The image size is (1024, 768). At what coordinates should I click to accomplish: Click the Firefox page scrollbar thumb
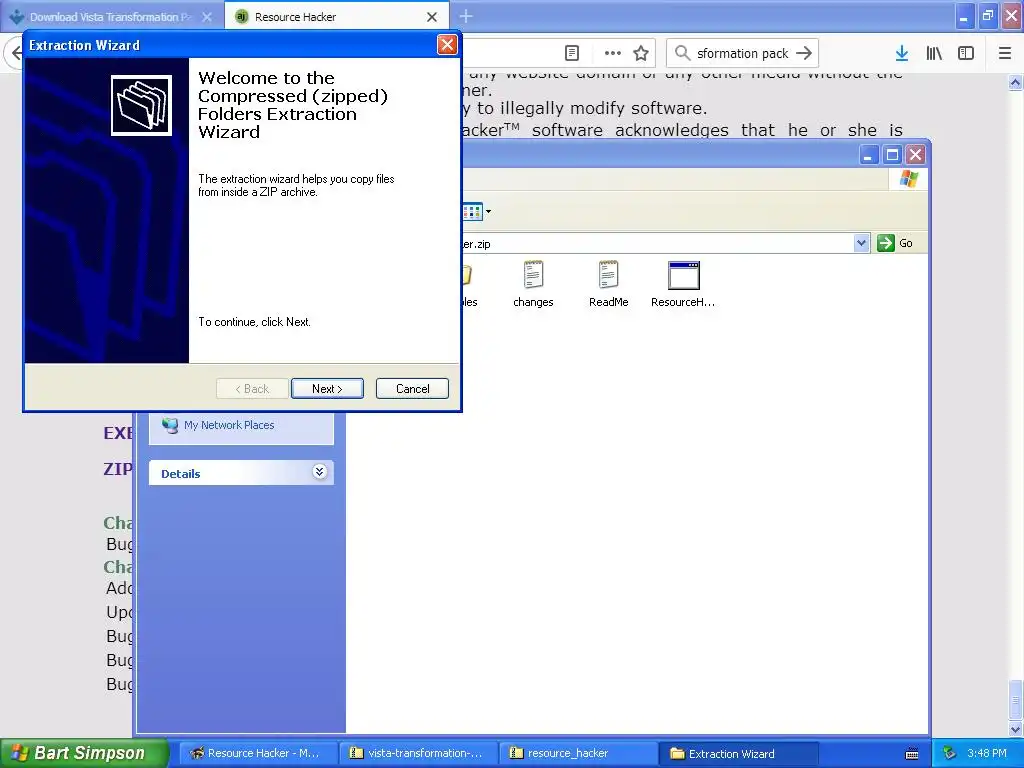[x=1015, y=699]
